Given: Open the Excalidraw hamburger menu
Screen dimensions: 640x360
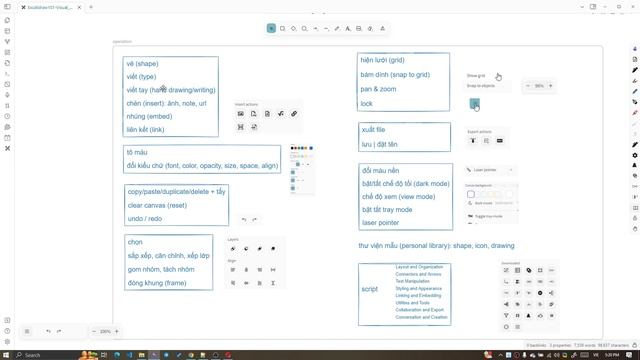Looking at the screenshot, I should click(27, 331).
